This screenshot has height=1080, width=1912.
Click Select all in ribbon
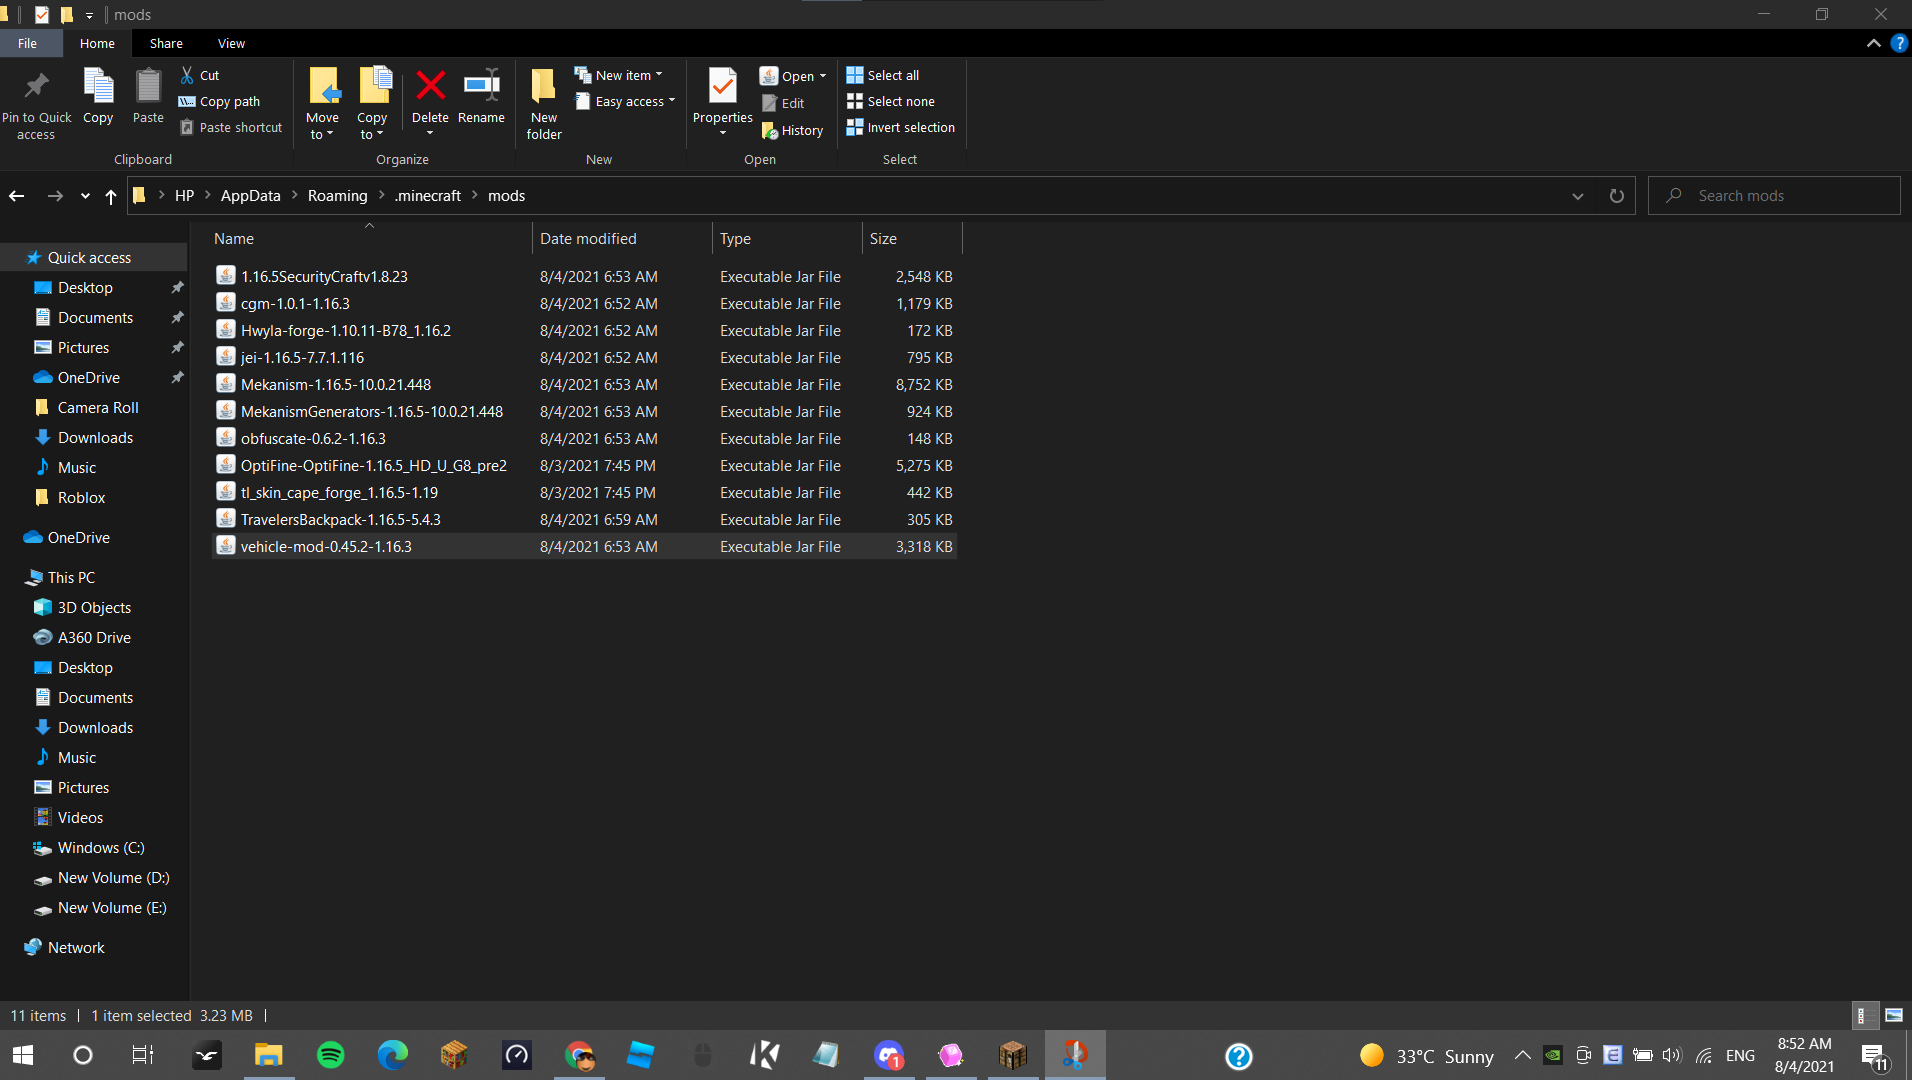(x=883, y=75)
